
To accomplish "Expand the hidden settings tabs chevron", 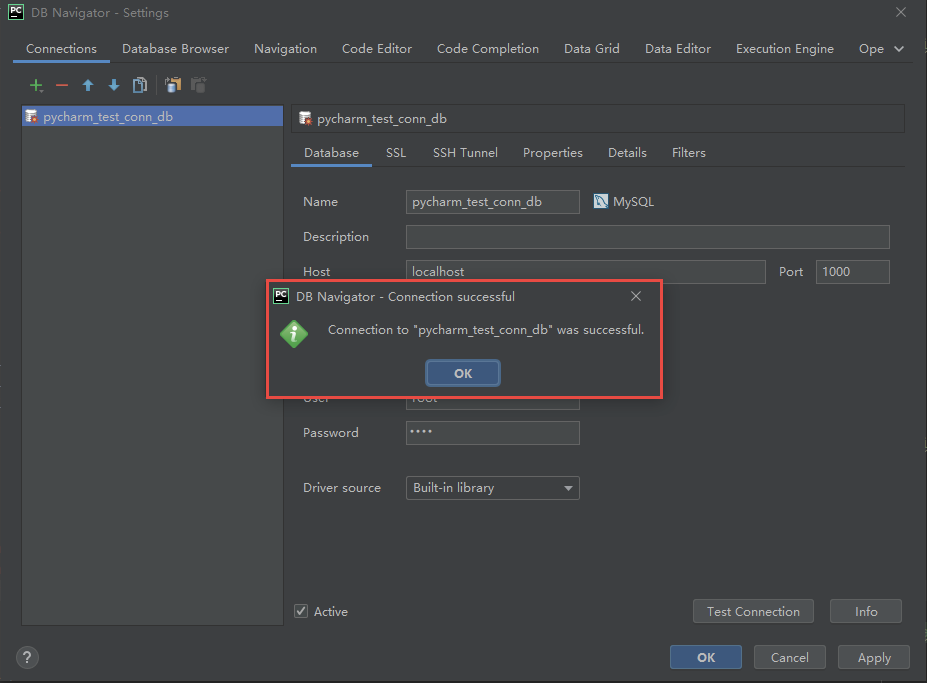I will (899, 49).
